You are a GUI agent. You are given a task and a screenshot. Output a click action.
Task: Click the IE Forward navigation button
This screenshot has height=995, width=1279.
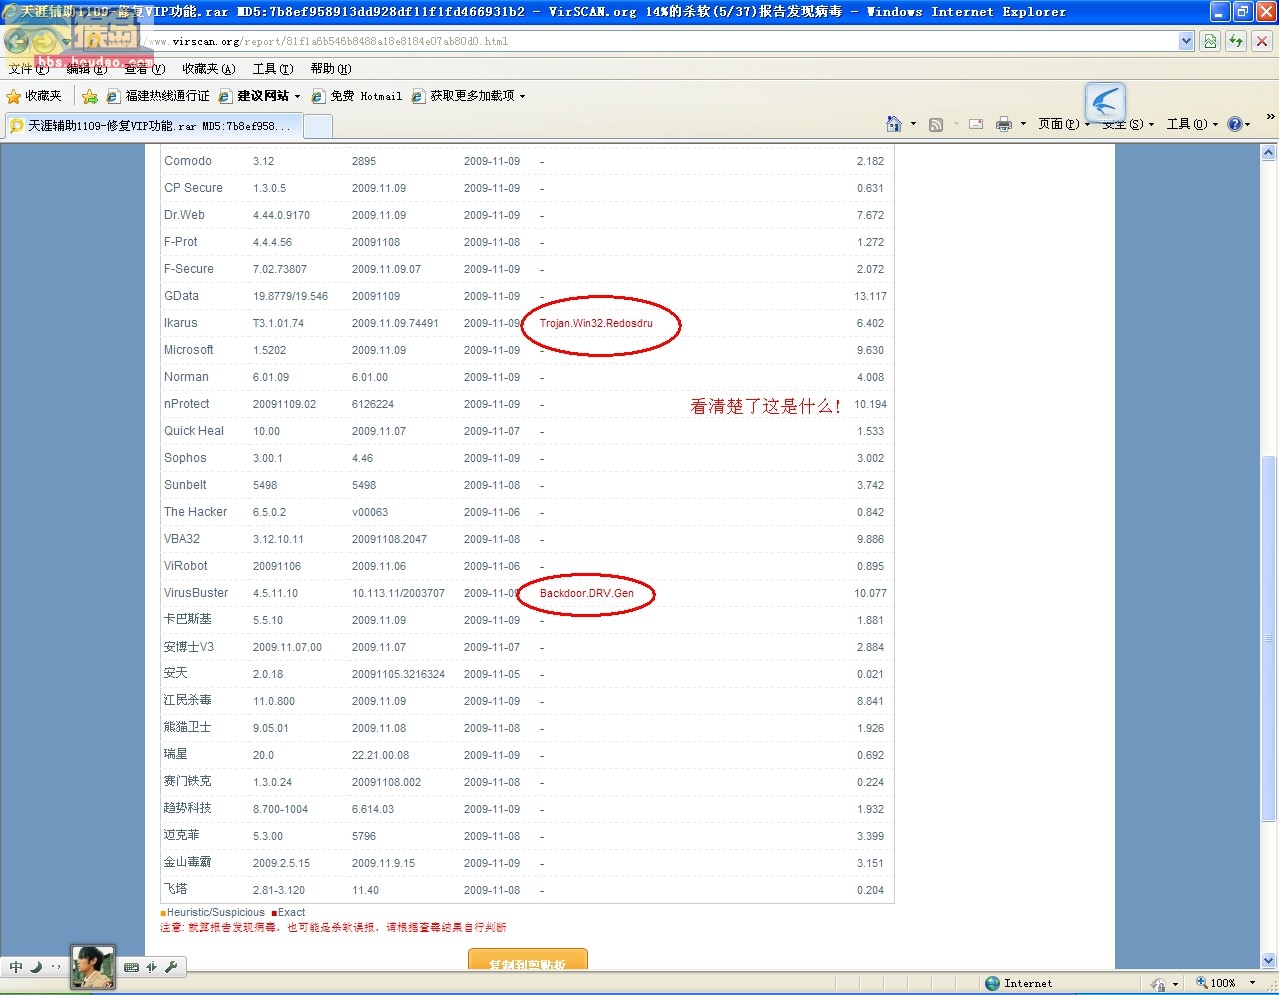point(45,42)
